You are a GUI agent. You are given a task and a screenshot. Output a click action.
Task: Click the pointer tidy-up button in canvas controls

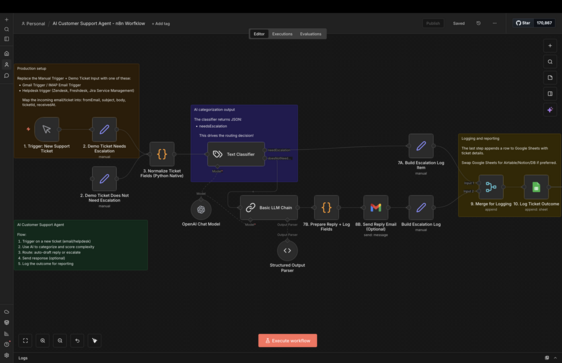pos(94,340)
